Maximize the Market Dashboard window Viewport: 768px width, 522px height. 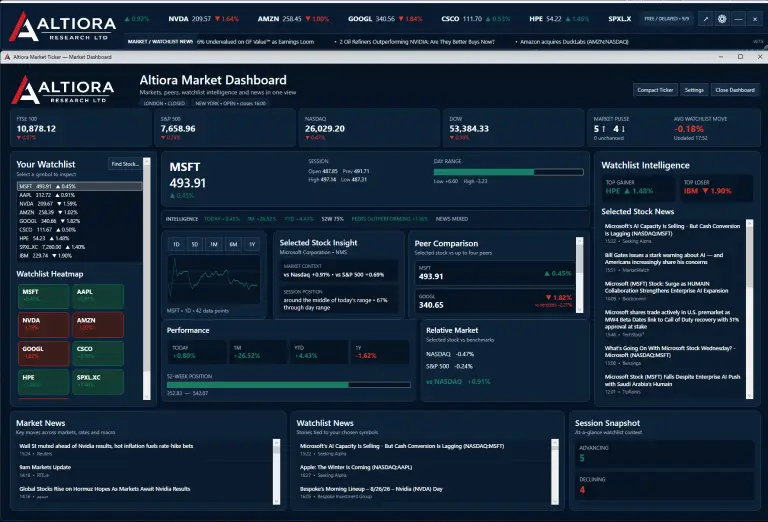coord(740,57)
